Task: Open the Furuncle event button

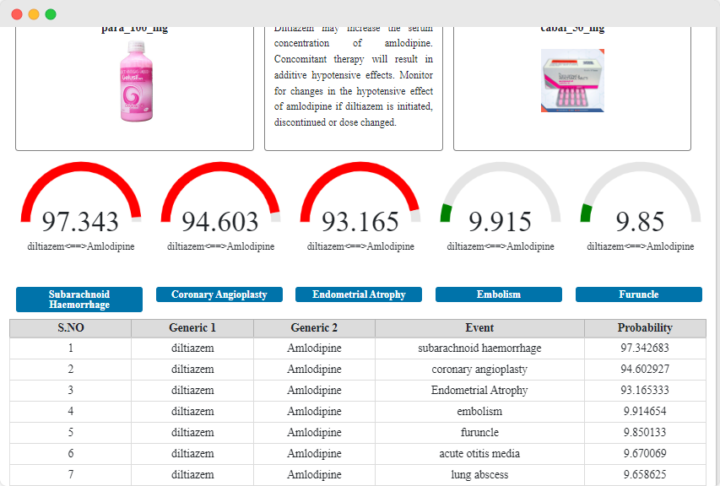Action: pyautogui.click(x=638, y=295)
